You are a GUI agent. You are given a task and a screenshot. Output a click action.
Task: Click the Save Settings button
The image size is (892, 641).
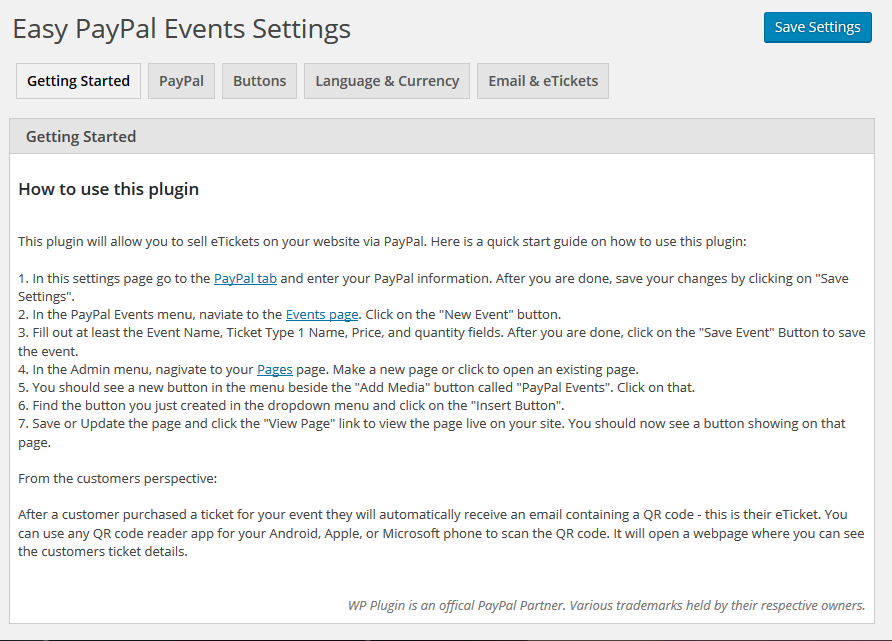[817, 27]
